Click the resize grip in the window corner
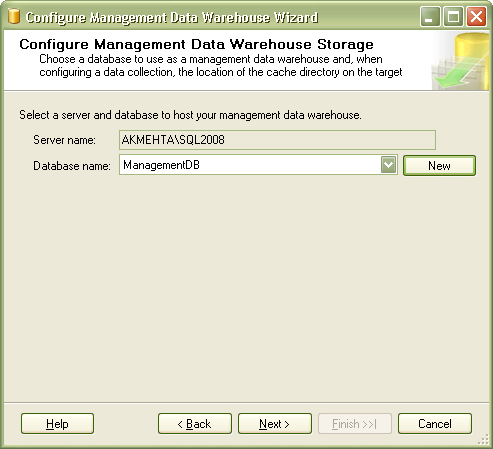This screenshot has height=449, width=493. point(484,440)
